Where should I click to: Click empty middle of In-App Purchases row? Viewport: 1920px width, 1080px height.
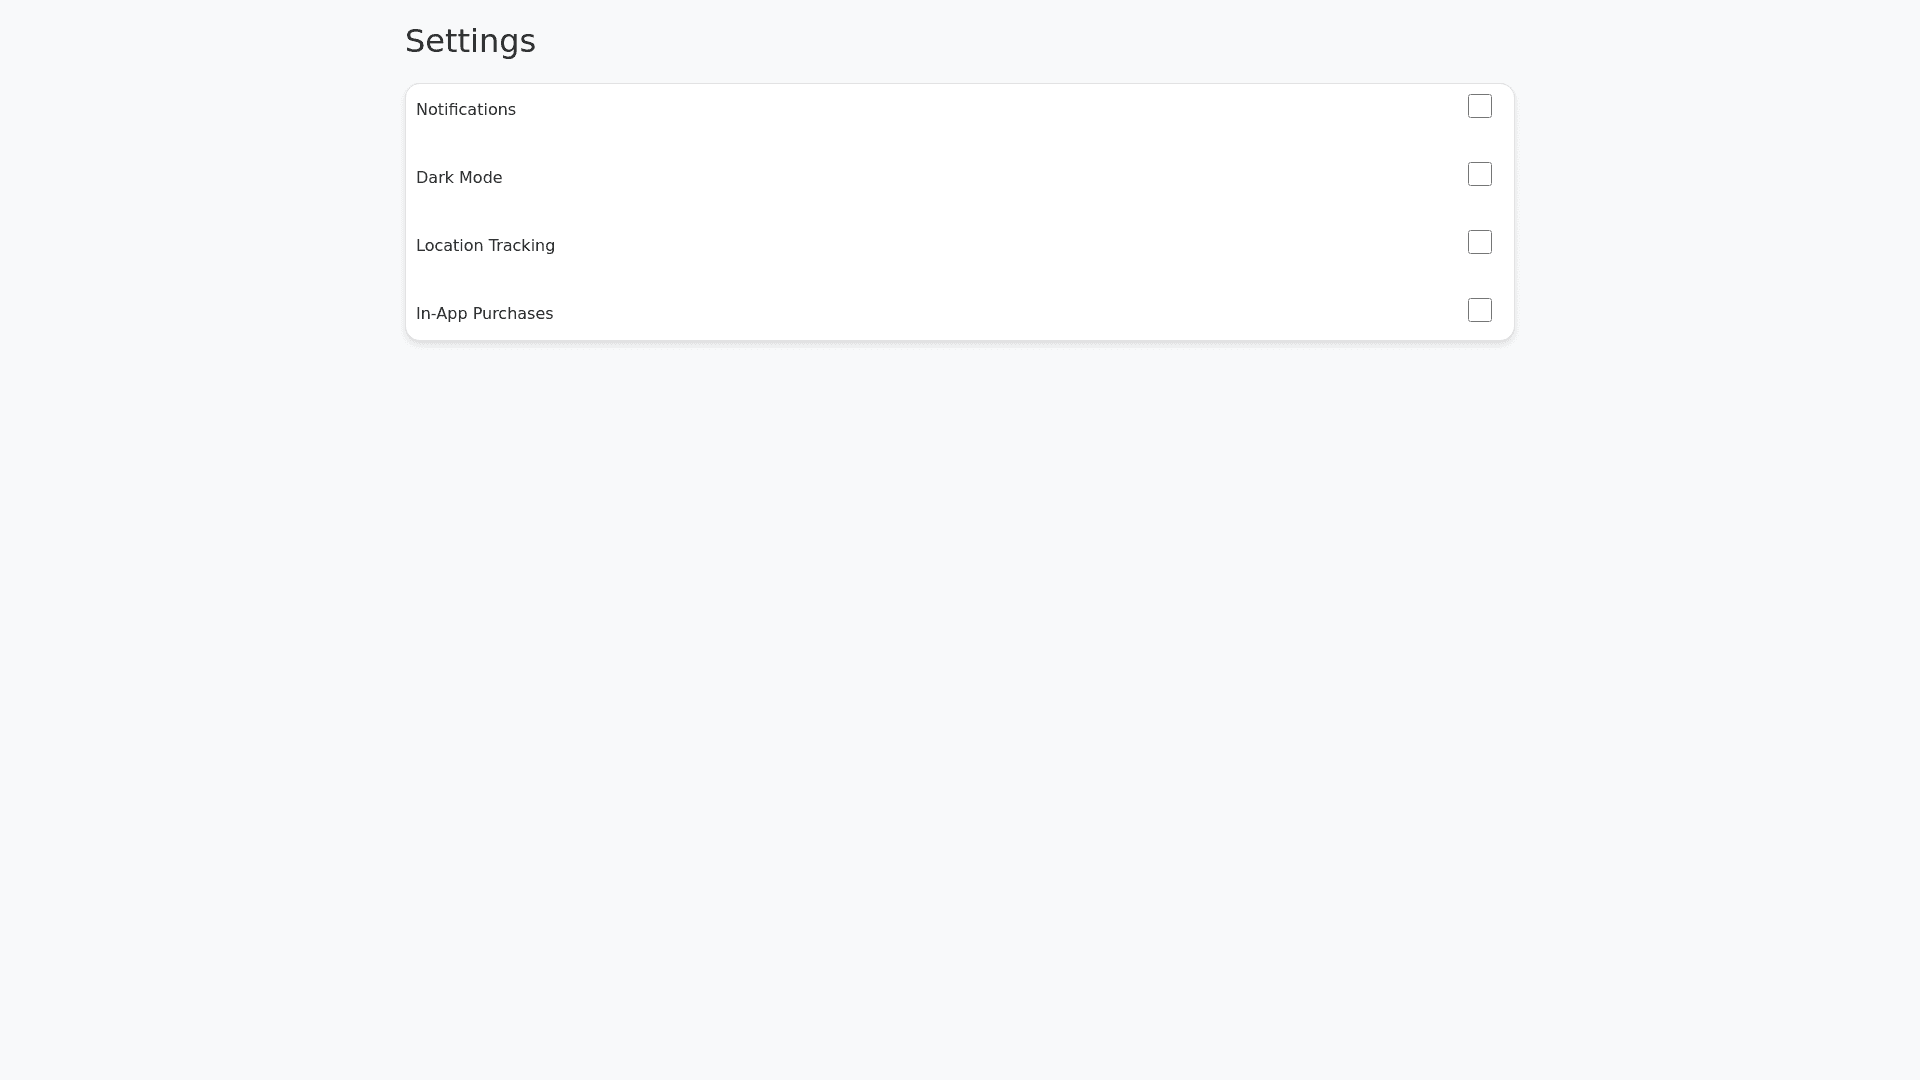coord(960,314)
